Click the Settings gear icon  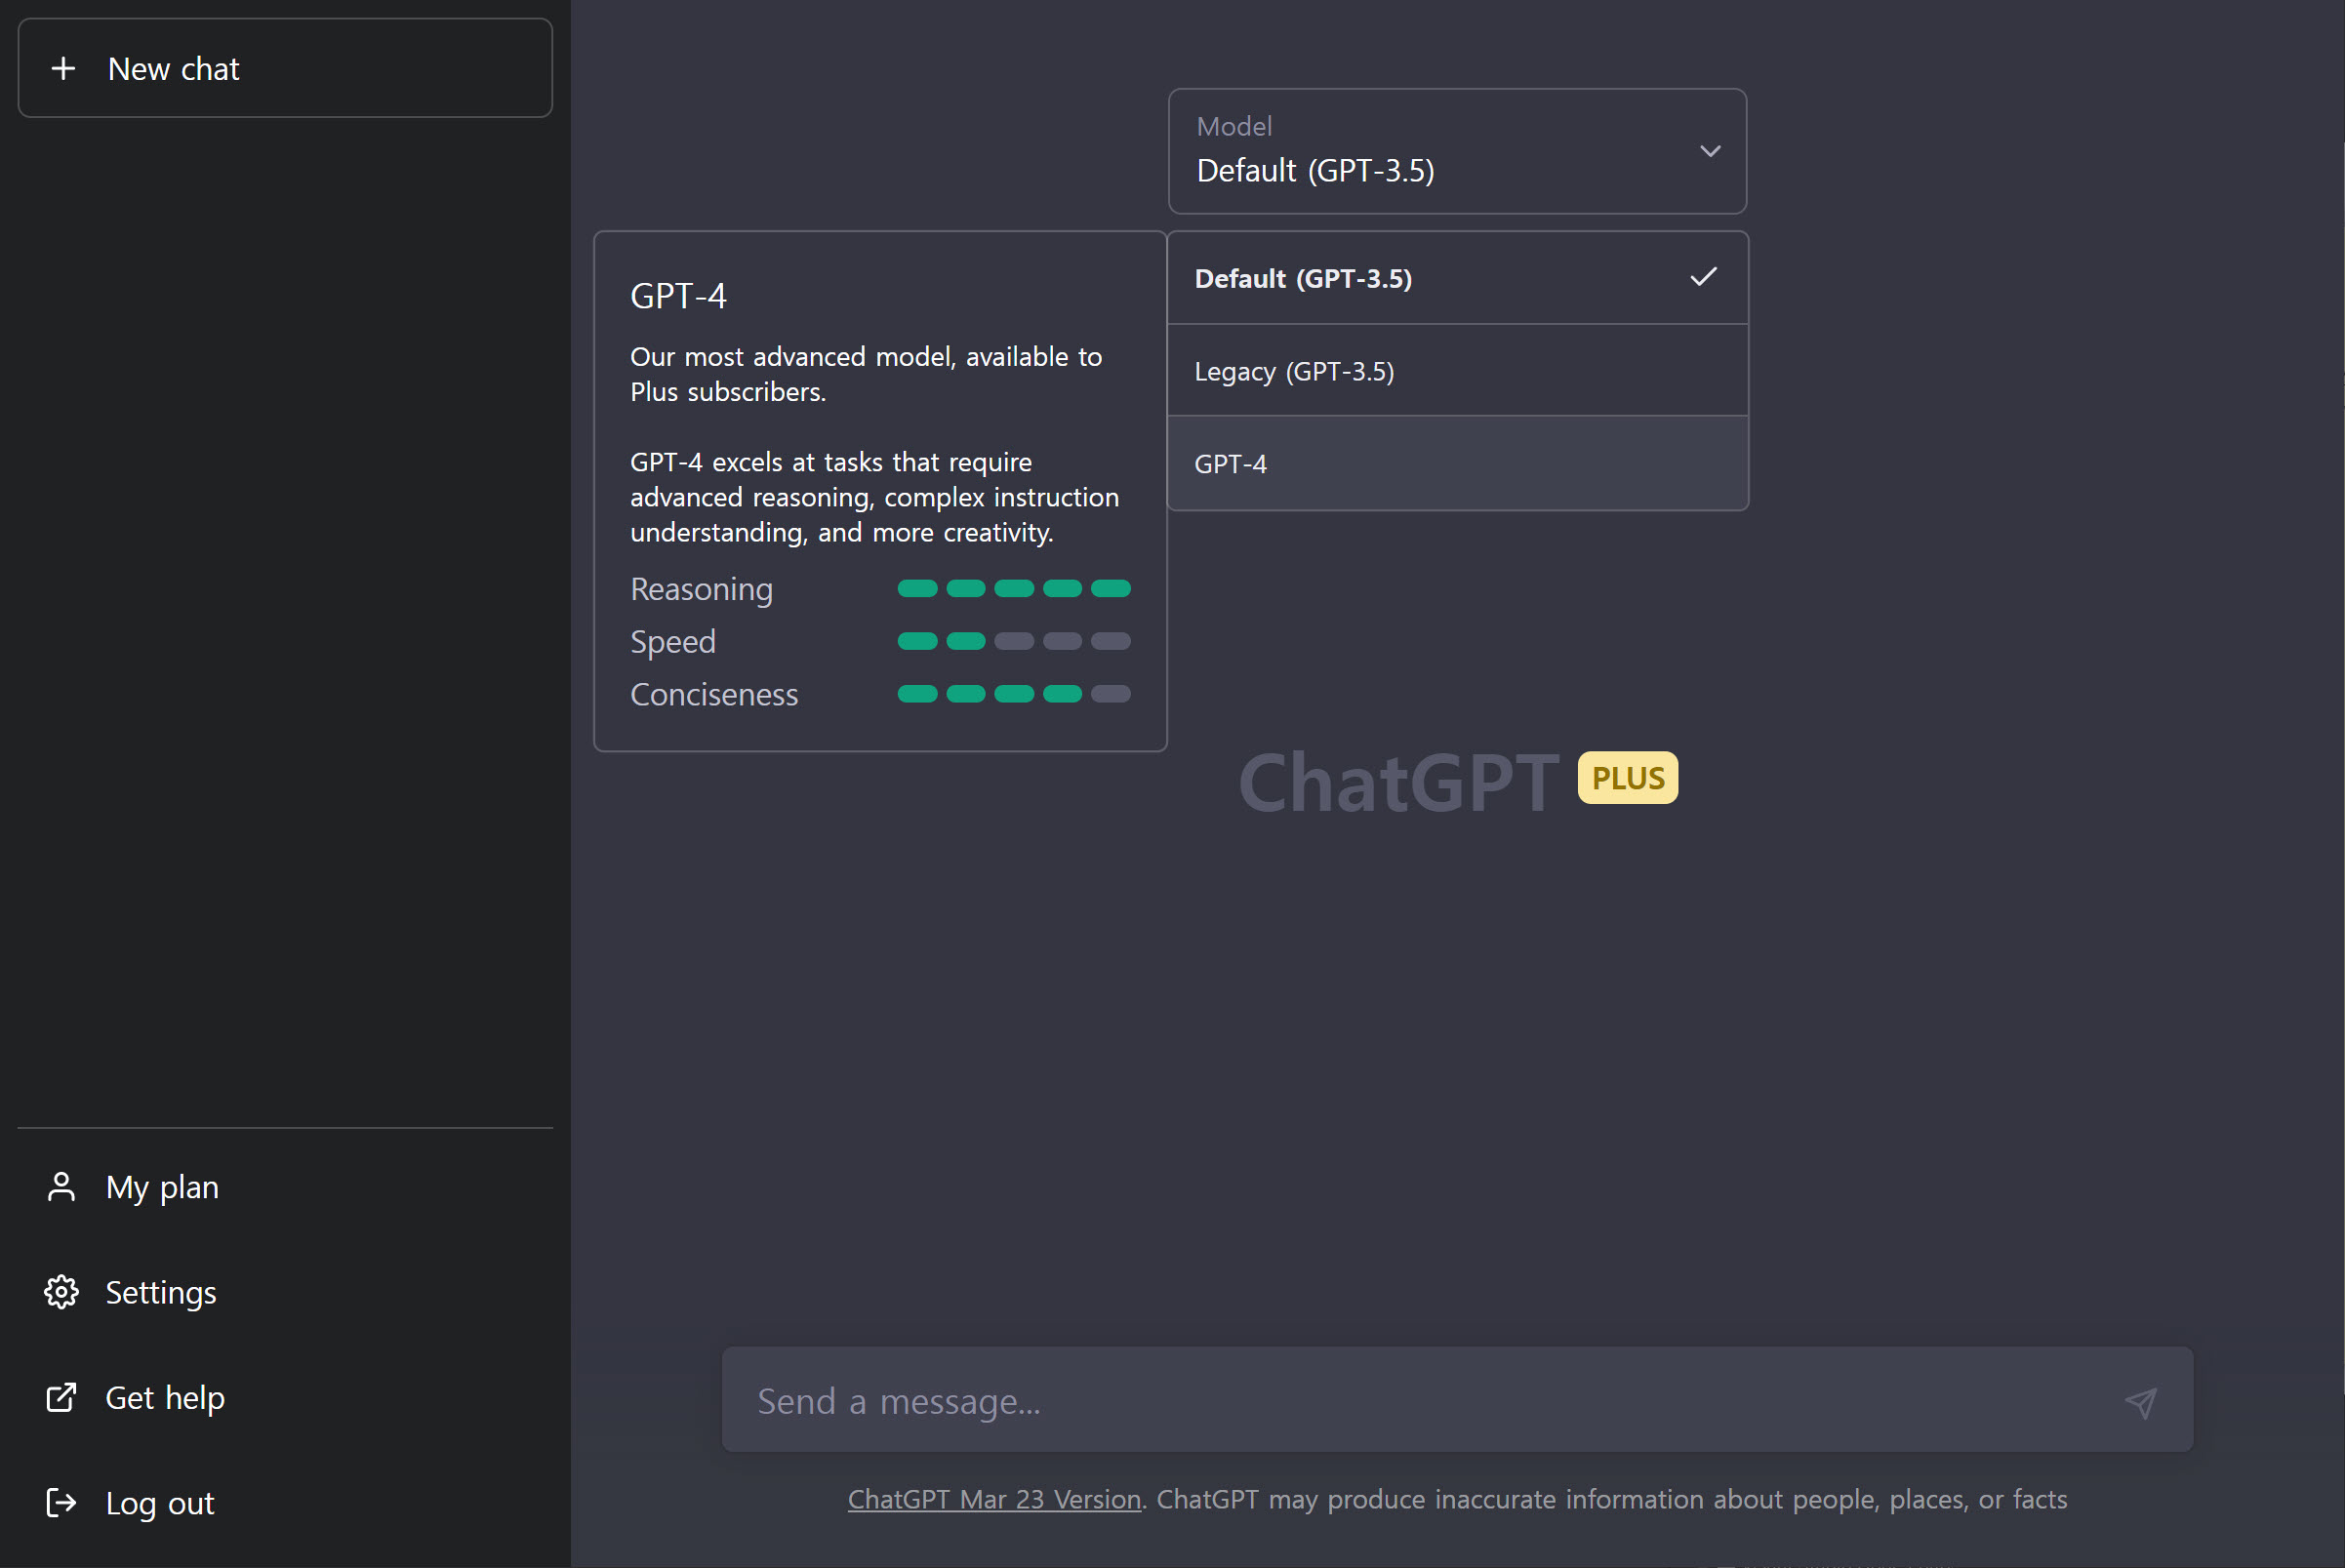point(61,1292)
